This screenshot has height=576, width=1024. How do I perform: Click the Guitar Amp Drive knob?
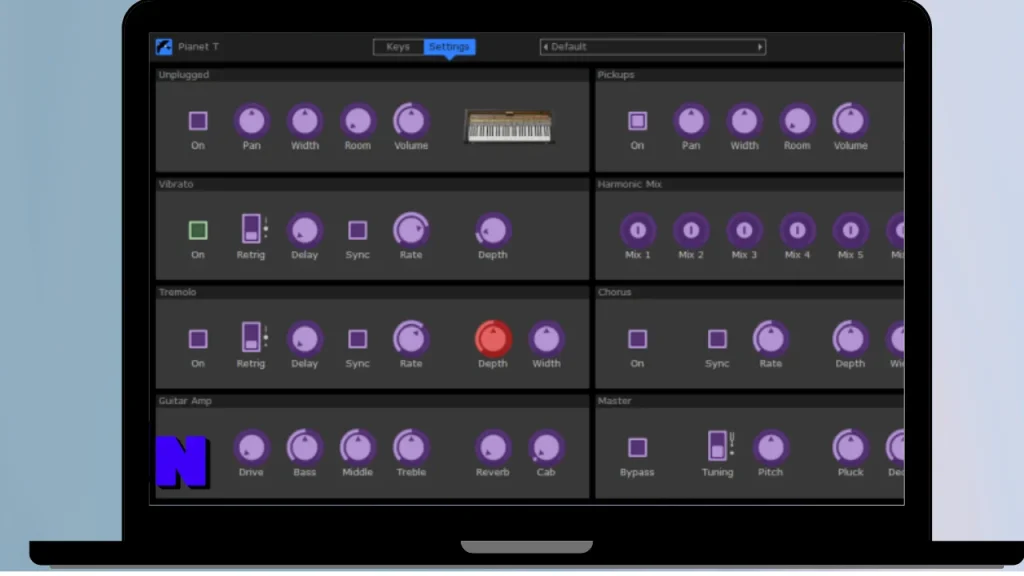(x=251, y=448)
